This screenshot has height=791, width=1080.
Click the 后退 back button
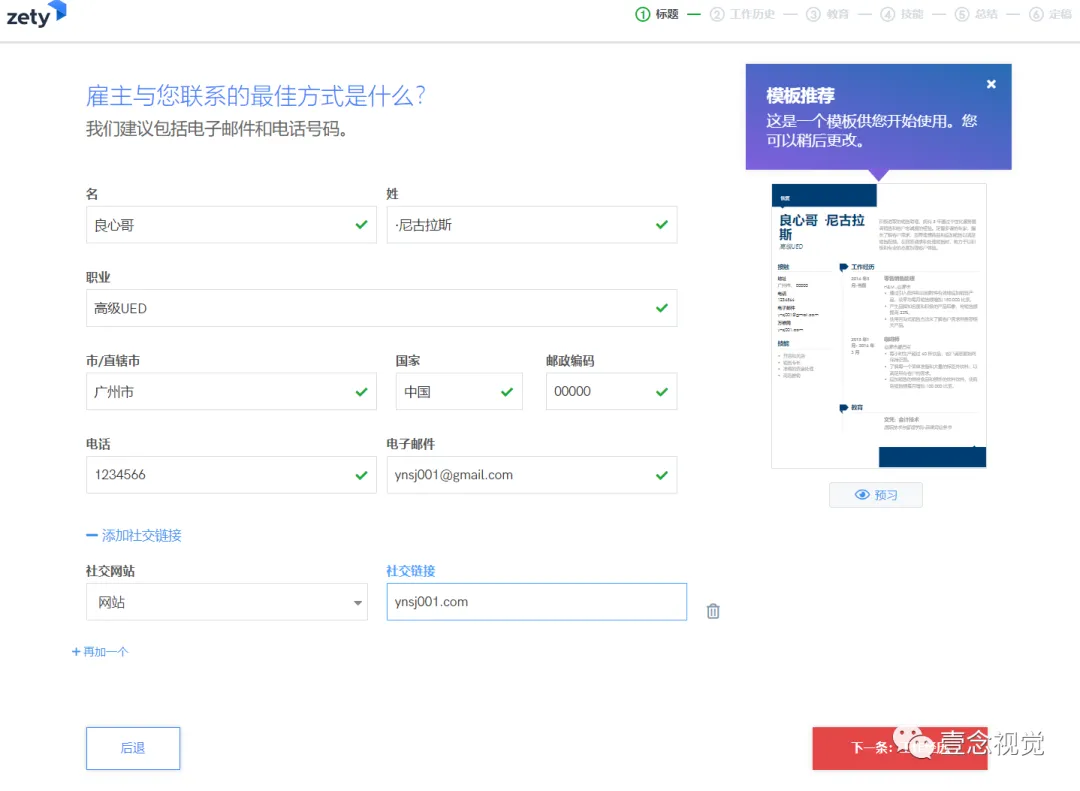tap(133, 748)
